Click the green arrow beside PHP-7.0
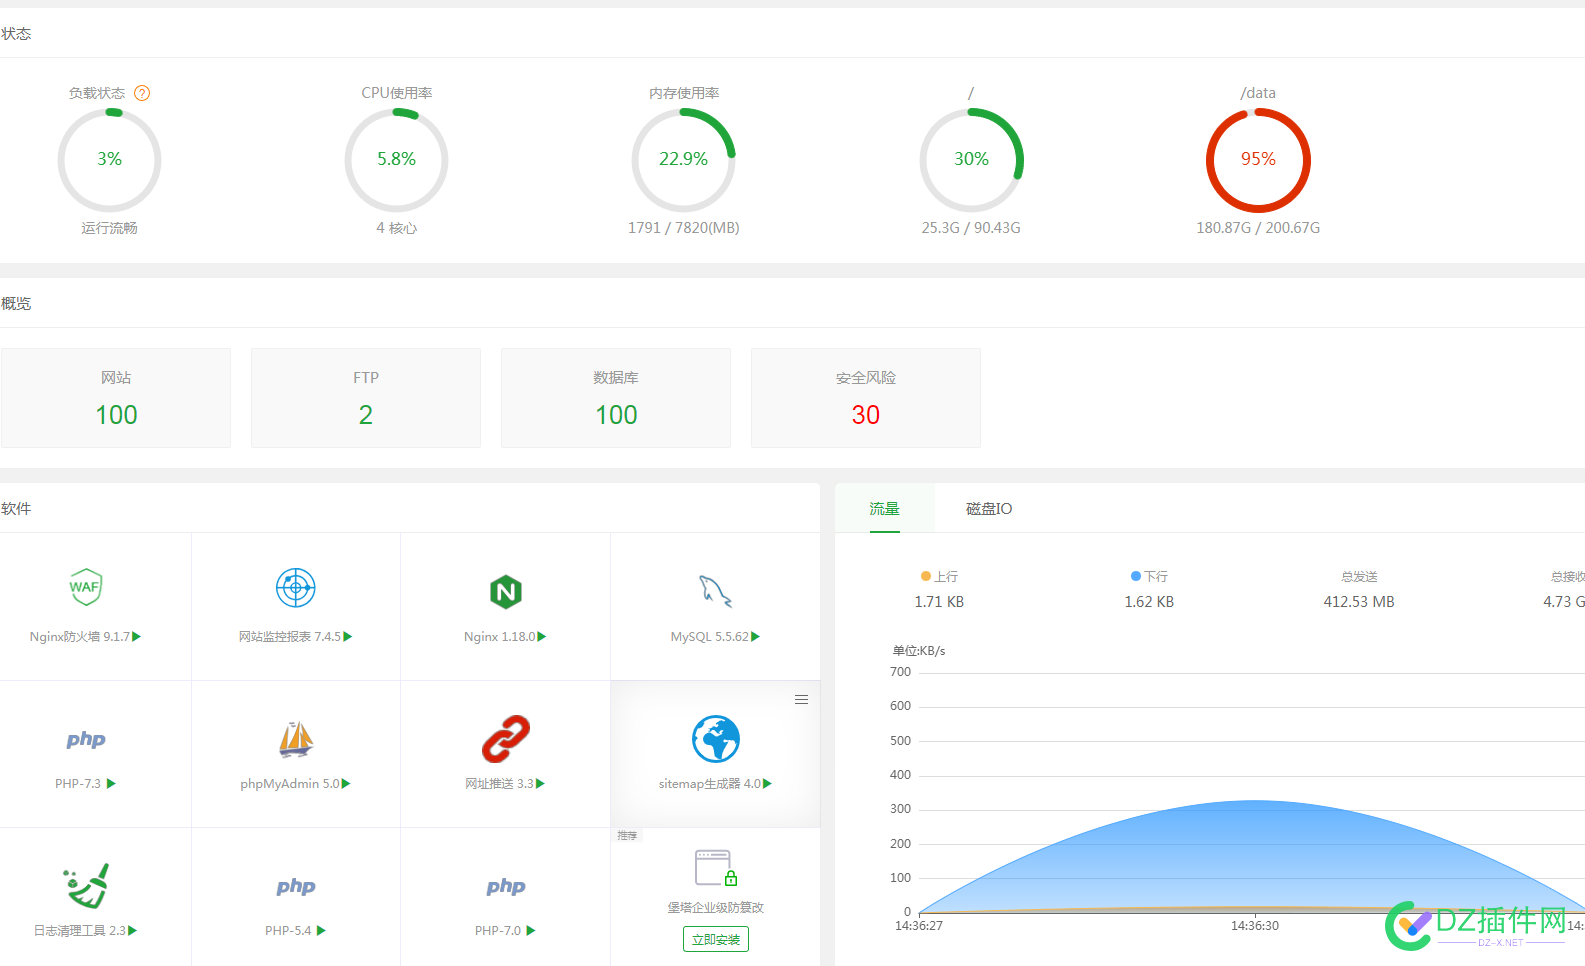 click(531, 931)
